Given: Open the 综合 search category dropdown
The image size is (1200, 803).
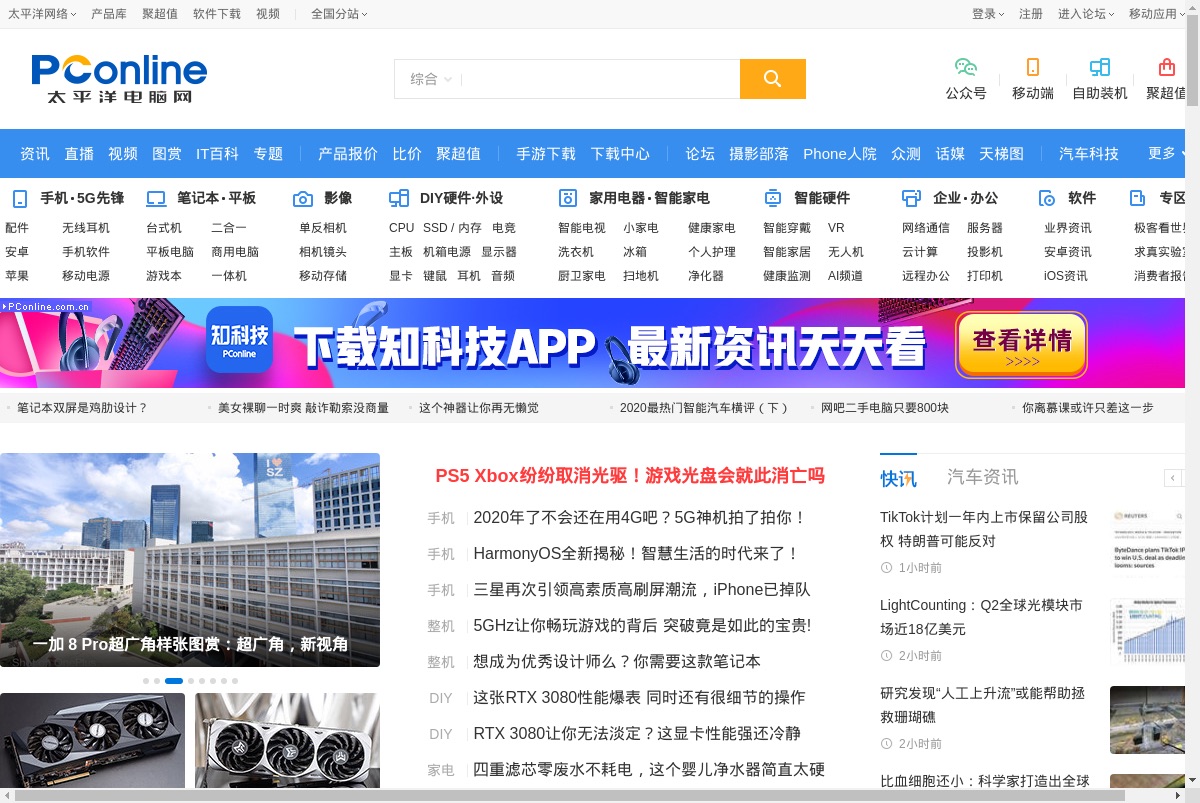Looking at the screenshot, I should click(431, 79).
